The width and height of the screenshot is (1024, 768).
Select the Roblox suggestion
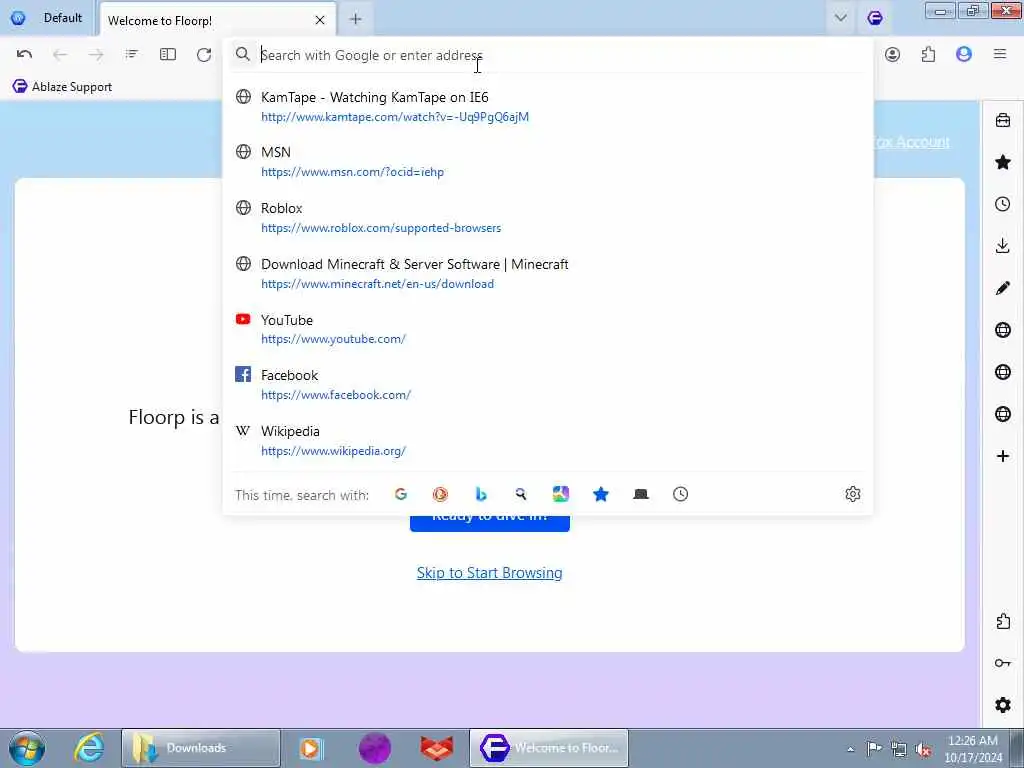pyautogui.click(x=547, y=217)
